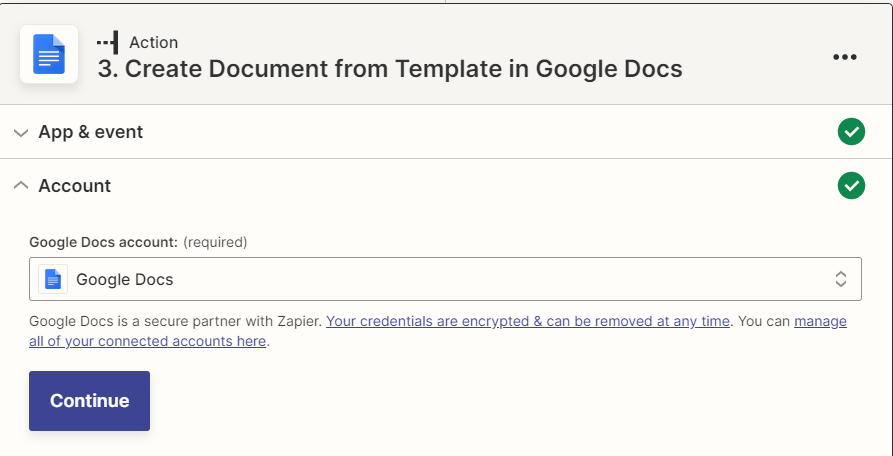This screenshot has width=893, height=456.
Task: Select the Account section title
Action: pyautogui.click(x=75, y=186)
